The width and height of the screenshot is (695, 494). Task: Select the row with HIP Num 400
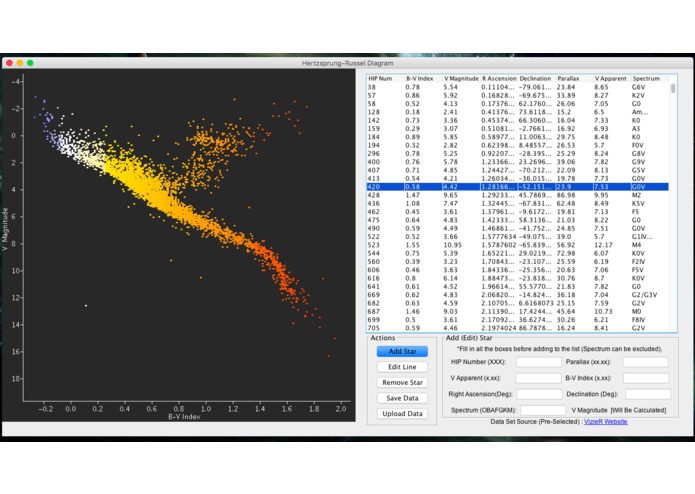click(x=518, y=162)
